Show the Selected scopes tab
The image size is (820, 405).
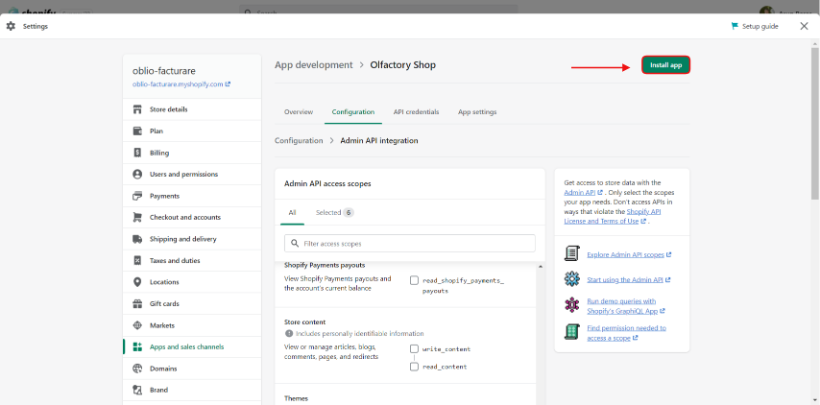point(334,212)
